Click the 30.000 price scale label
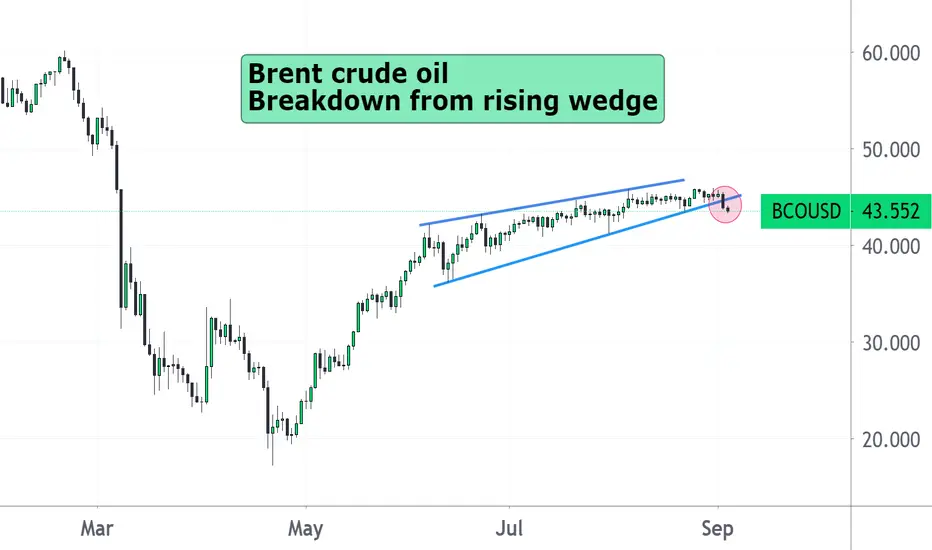Viewport: 932px width, 550px height. (891, 342)
